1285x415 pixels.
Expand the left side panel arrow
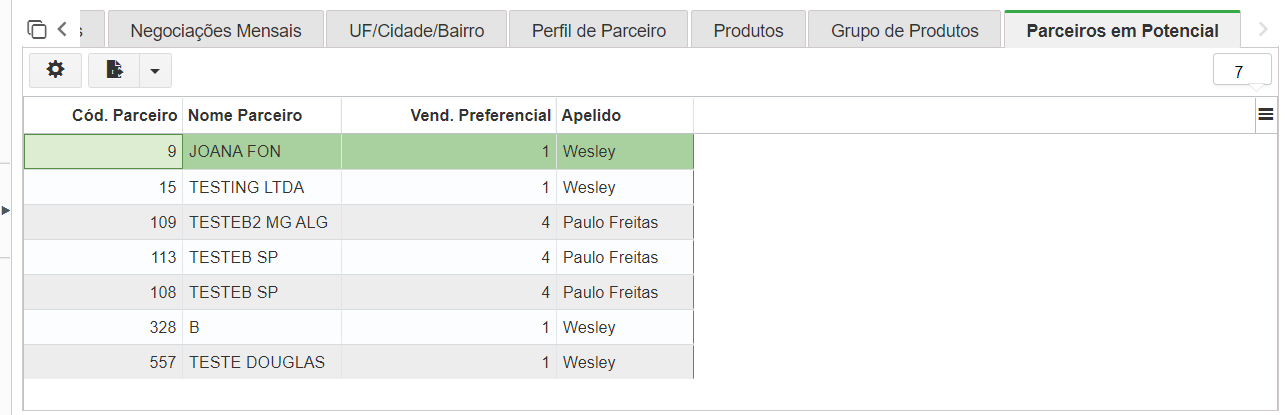5,211
